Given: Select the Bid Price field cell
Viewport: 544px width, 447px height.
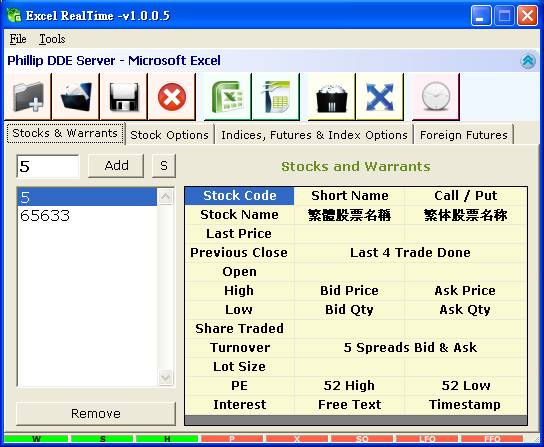Looking at the screenshot, I should pyautogui.click(x=349, y=290).
